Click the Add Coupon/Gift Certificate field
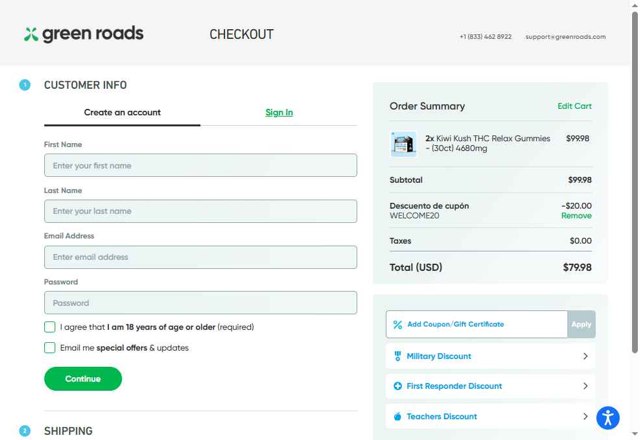 (476, 324)
